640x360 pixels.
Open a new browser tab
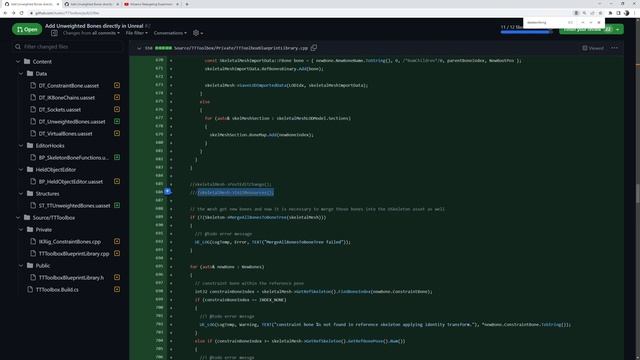[x=187, y=4]
